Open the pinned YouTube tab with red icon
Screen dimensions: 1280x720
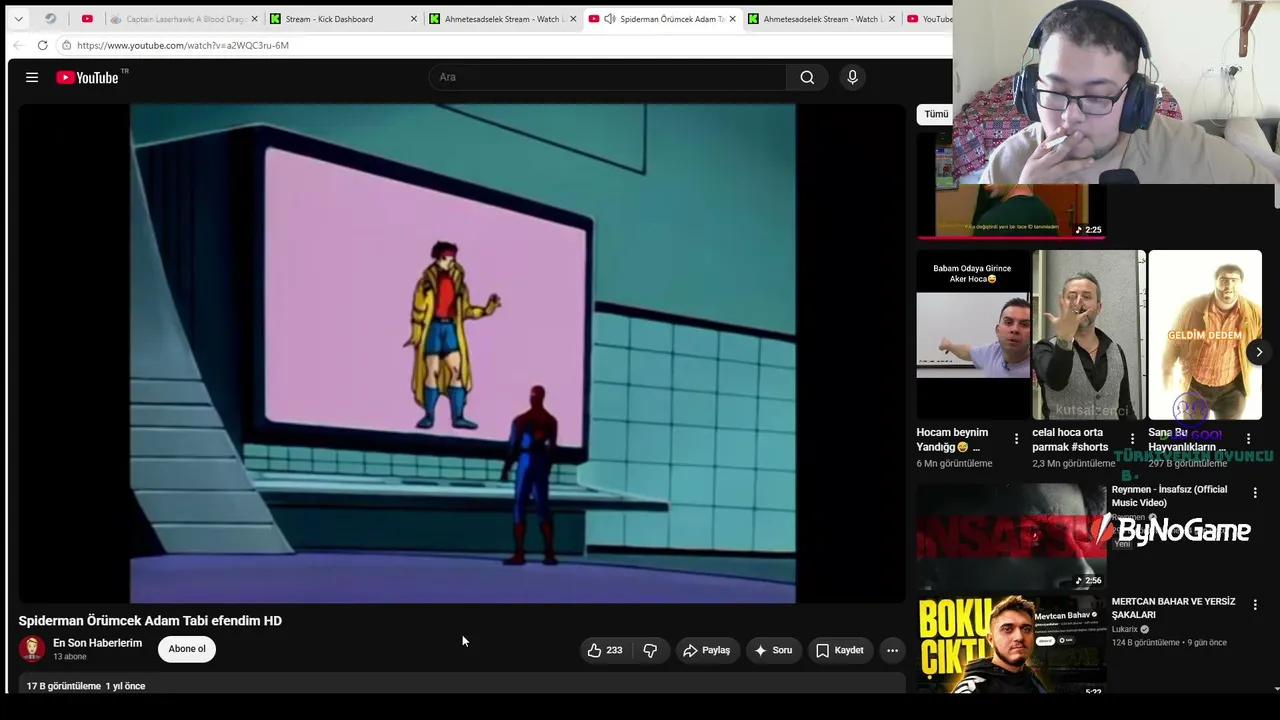(x=87, y=19)
